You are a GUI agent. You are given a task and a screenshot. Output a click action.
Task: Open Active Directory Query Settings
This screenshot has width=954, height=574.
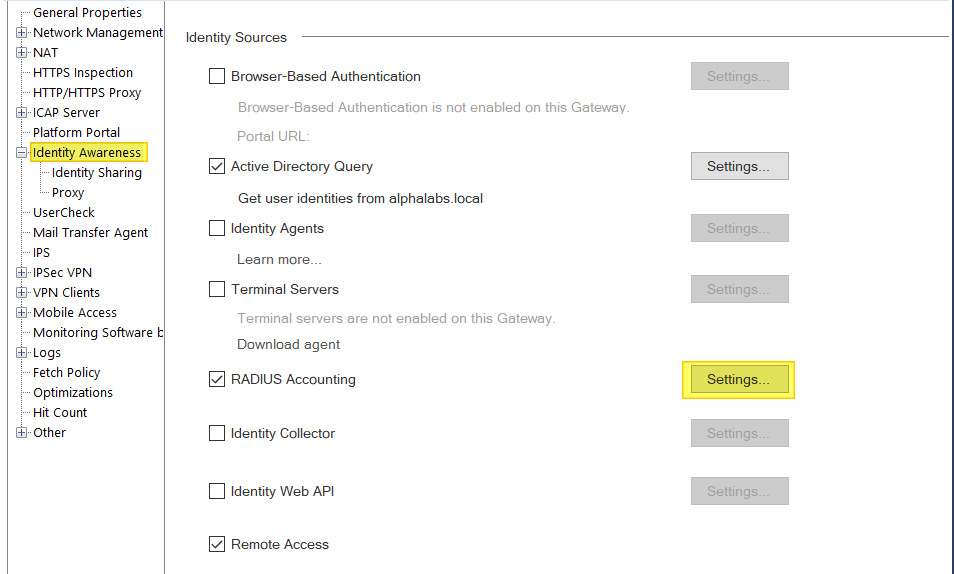tap(739, 166)
